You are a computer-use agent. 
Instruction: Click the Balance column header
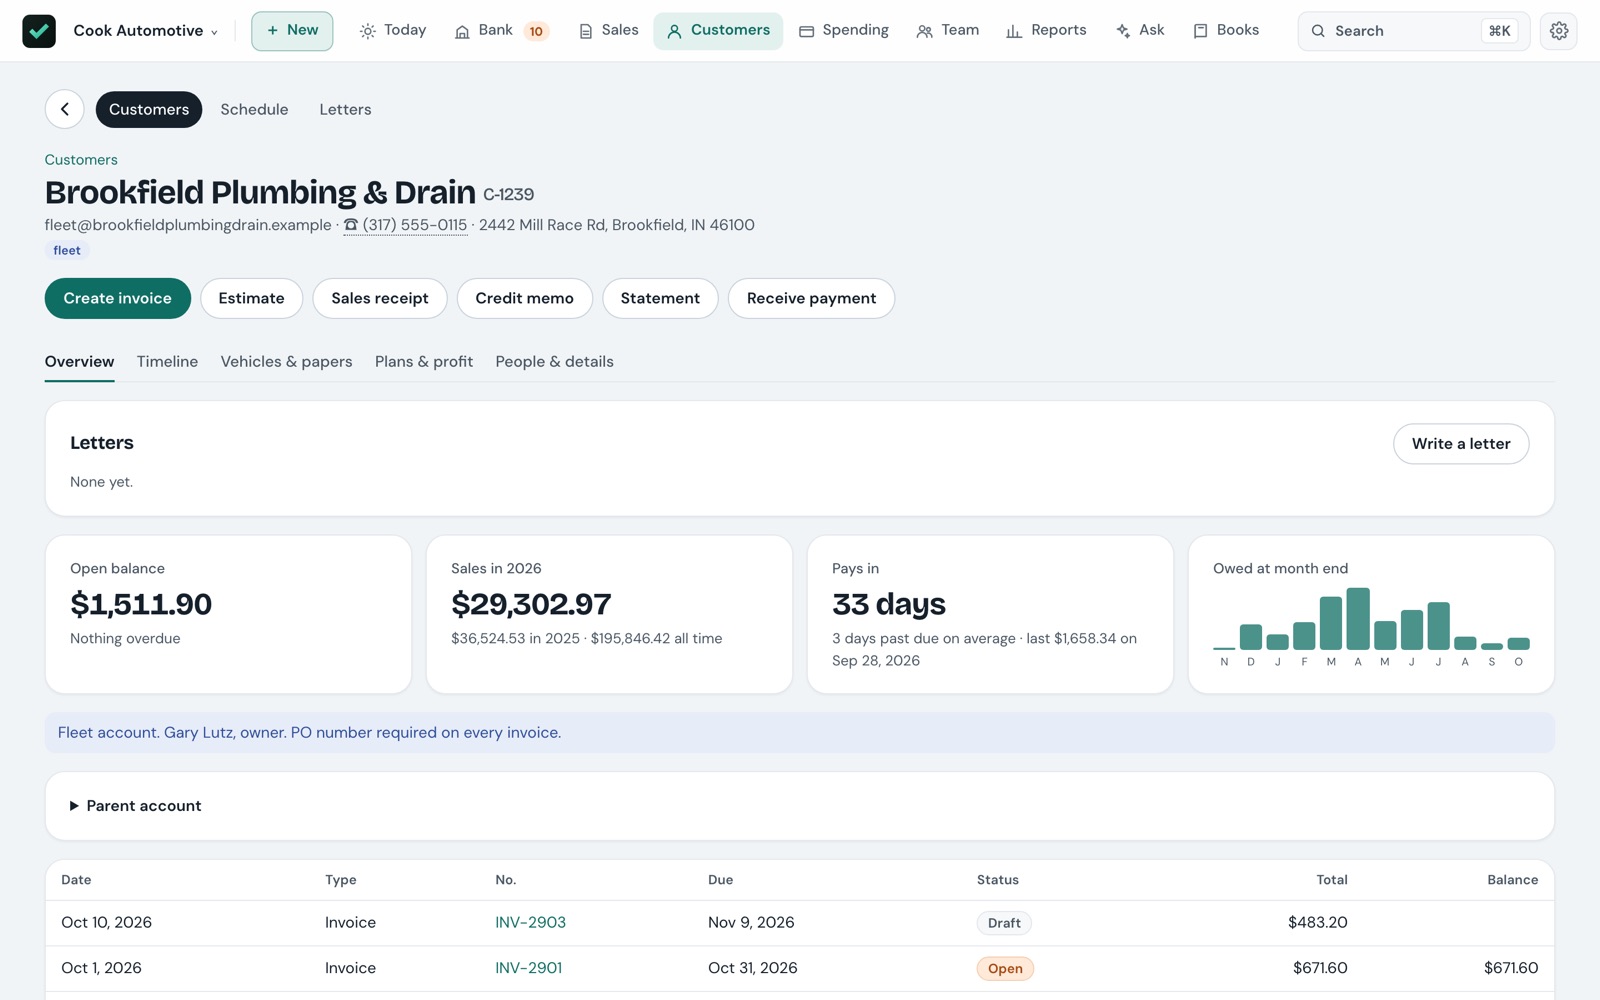click(x=1512, y=880)
